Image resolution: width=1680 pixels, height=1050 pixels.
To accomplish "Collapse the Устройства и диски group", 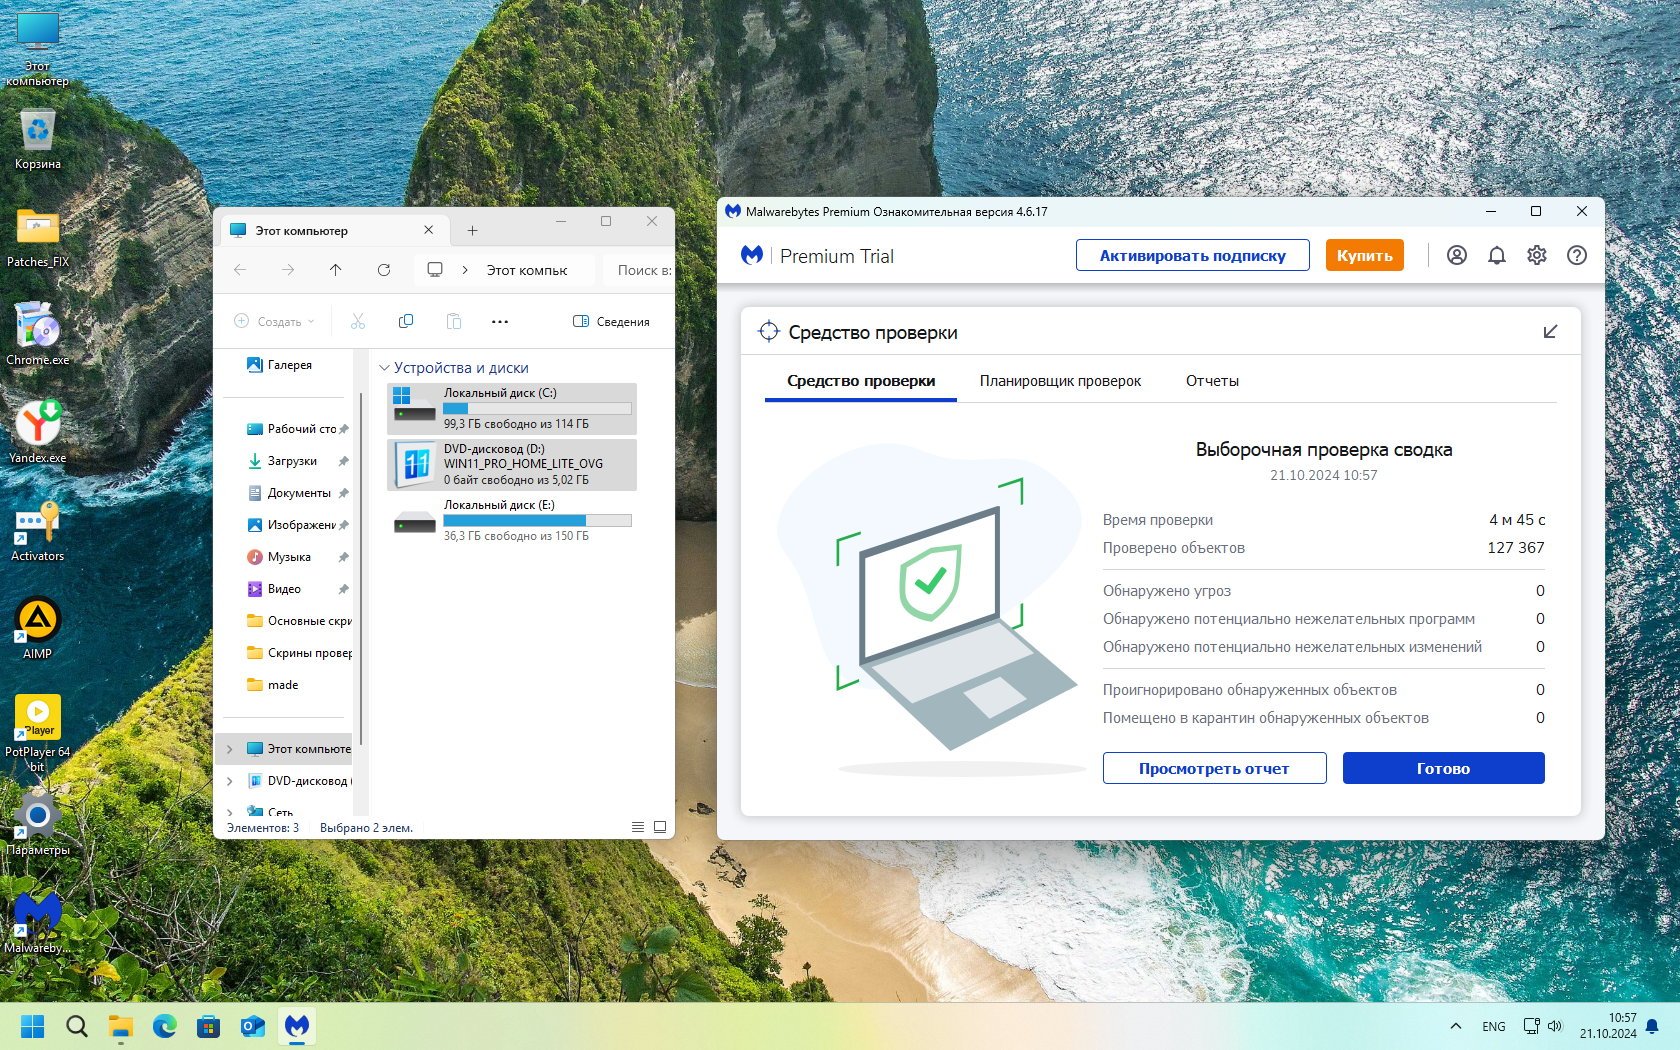I will [384, 368].
